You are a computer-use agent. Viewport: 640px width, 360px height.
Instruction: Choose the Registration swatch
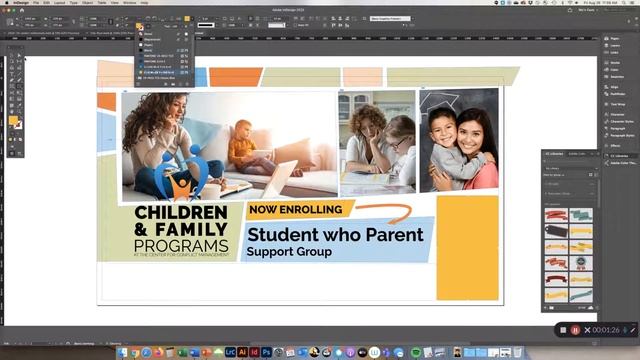point(163,40)
